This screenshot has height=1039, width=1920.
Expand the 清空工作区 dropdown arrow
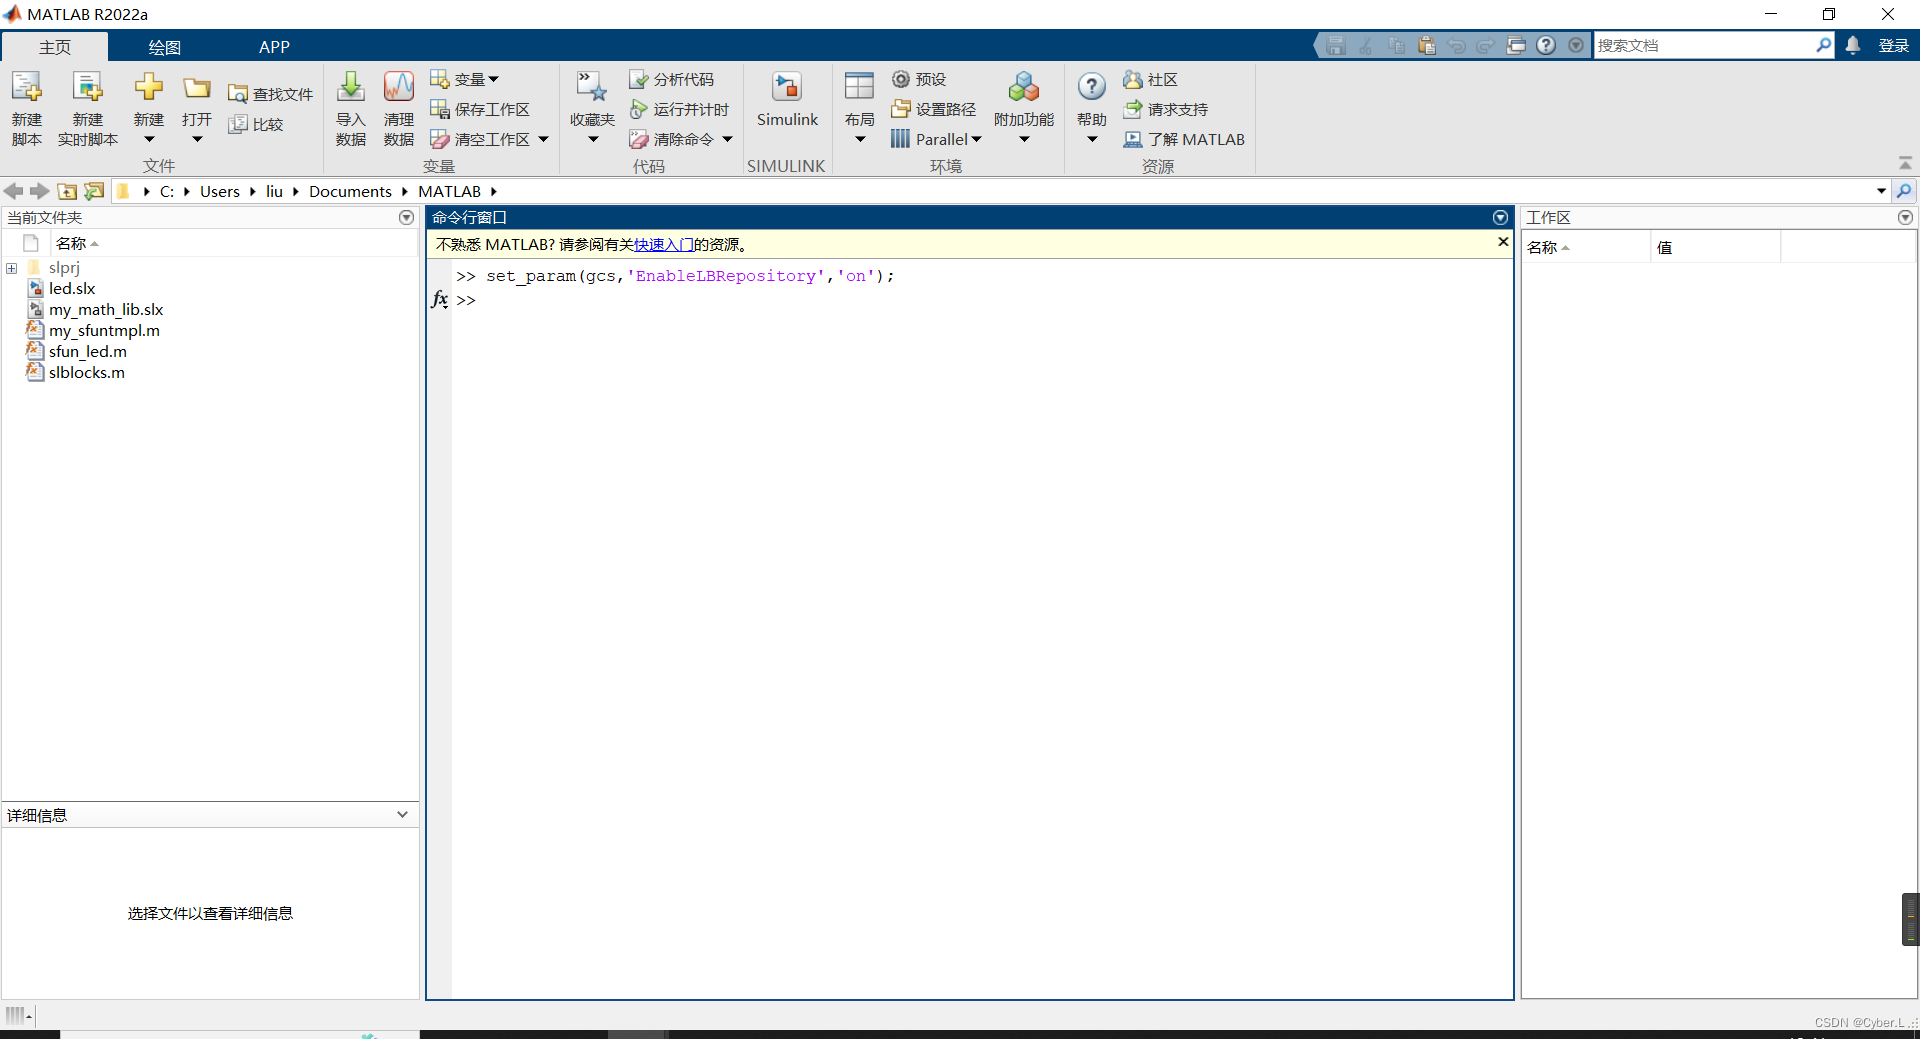pyautogui.click(x=544, y=139)
